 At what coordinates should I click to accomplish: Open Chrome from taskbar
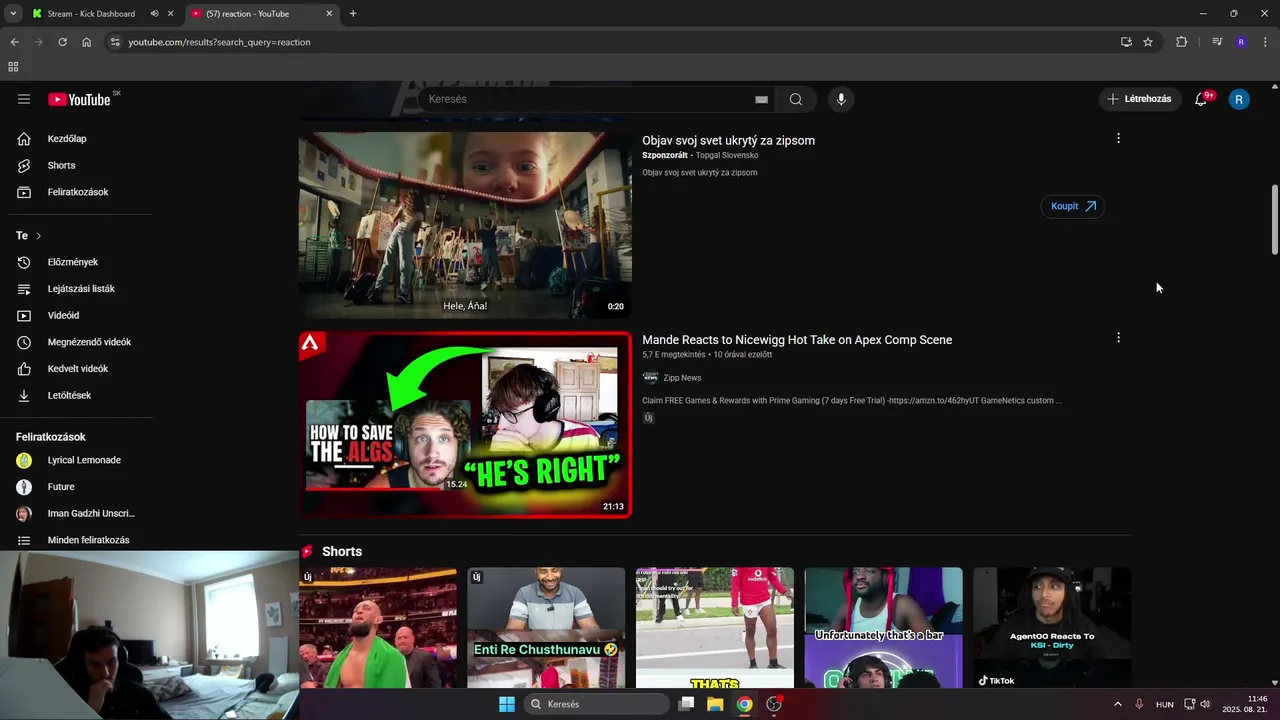point(745,704)
